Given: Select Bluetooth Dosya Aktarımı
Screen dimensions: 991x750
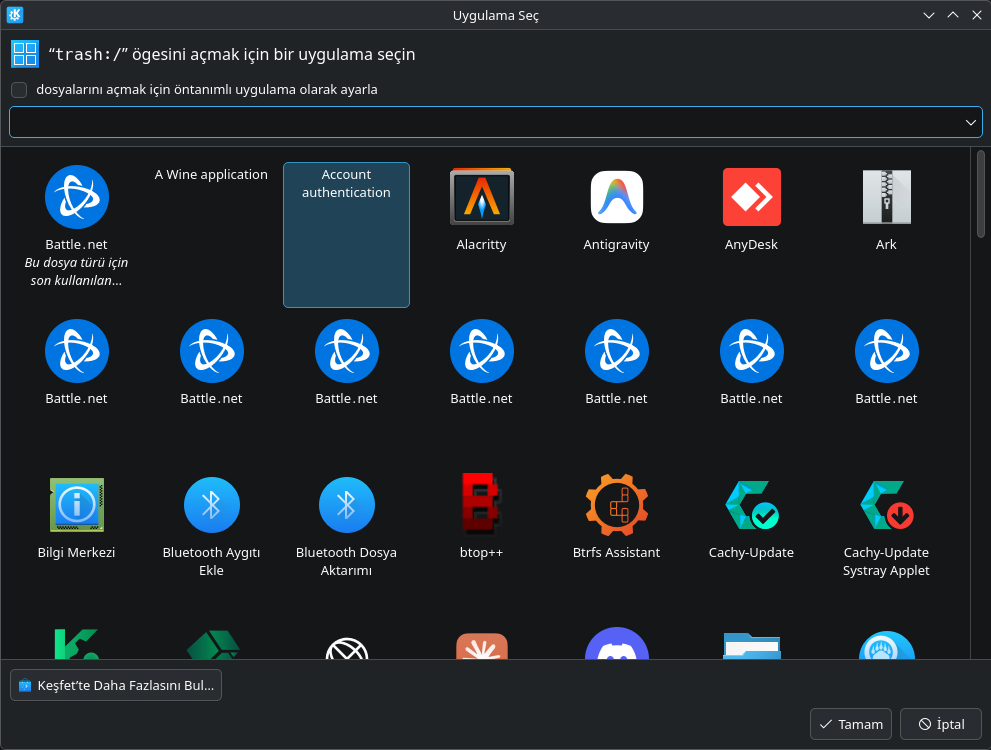Looking at the screenshot, I should [x=346, y=526].
